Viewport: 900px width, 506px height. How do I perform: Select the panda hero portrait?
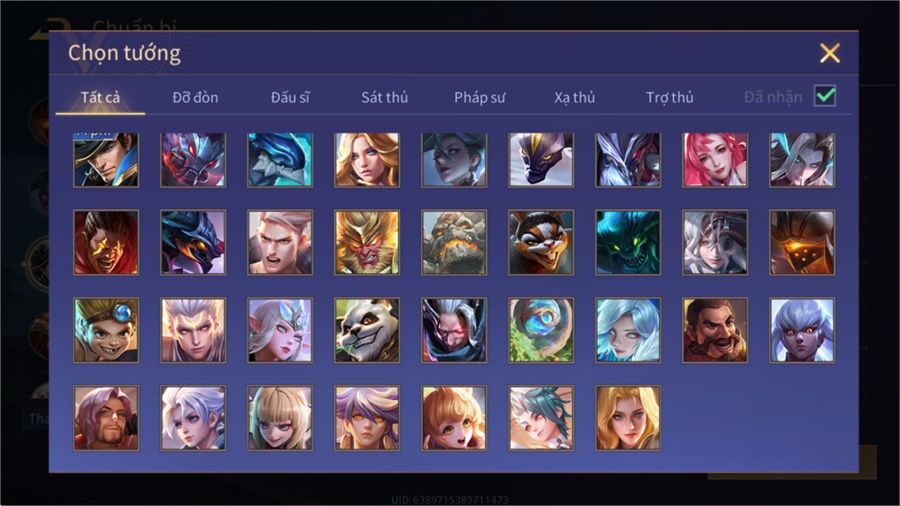point(367,330)
